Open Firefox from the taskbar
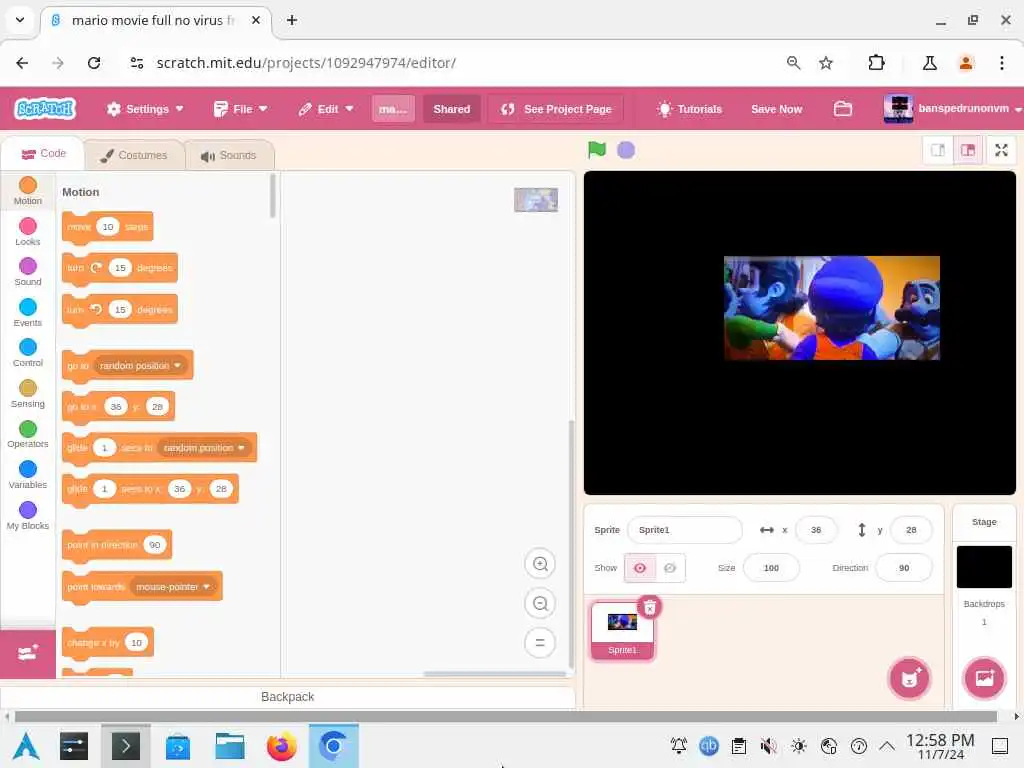1024x768 pixels. coord(281,746)
